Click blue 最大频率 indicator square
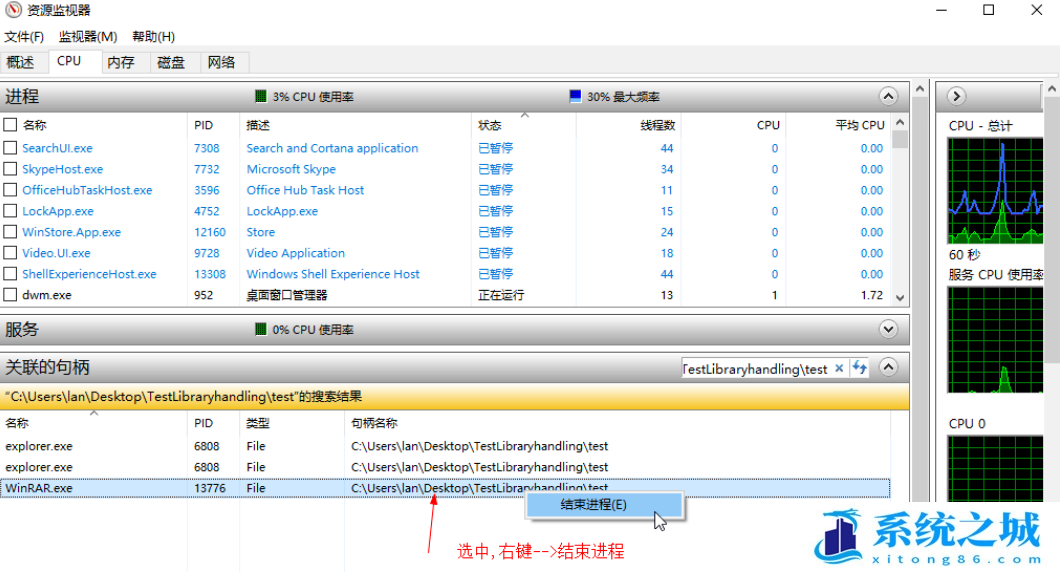The image size is (1060, 572). coord(575,97)
